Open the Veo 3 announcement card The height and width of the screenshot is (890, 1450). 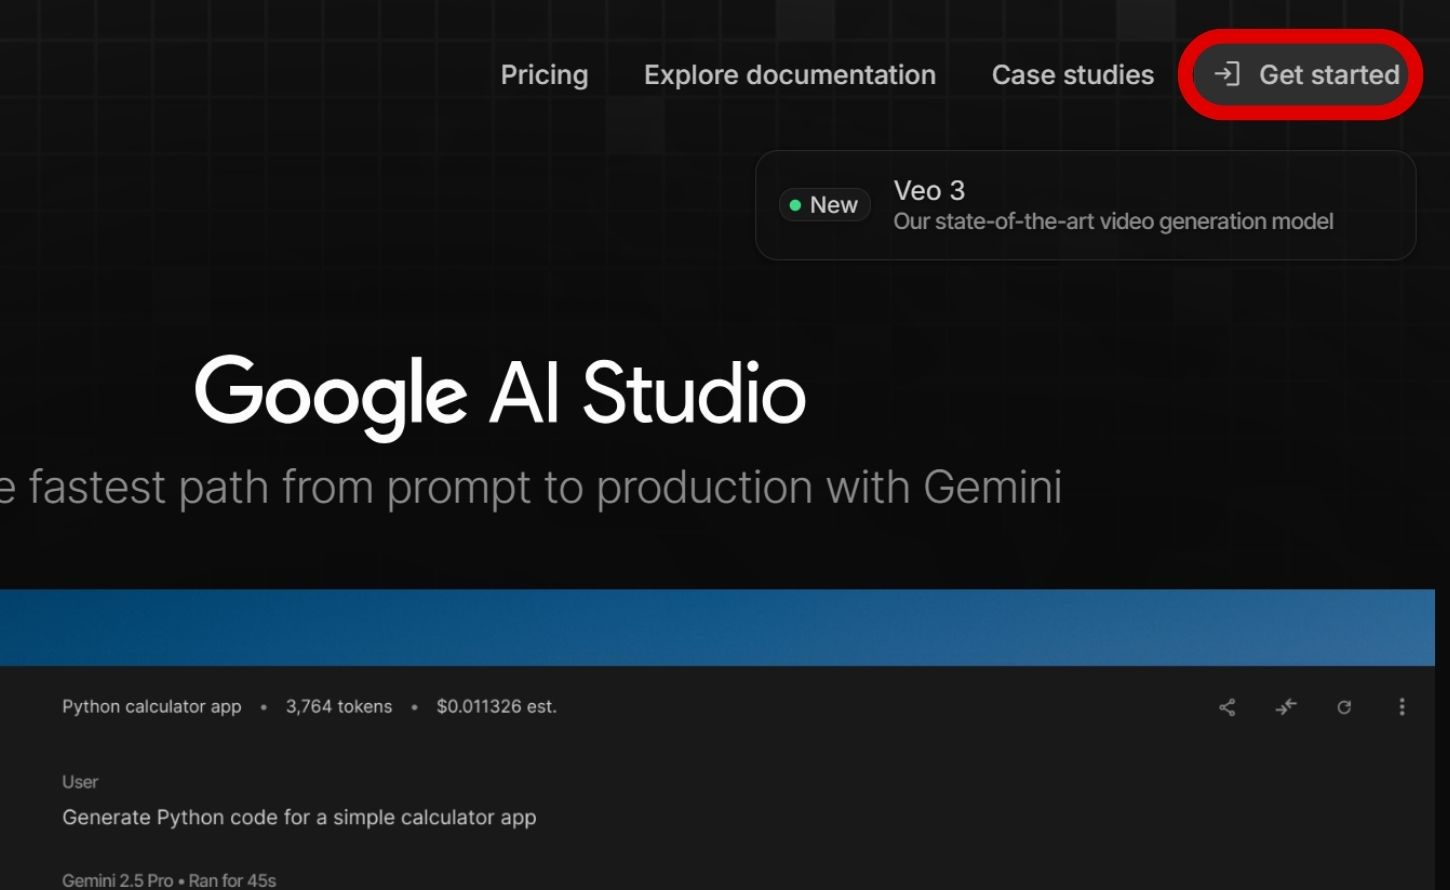tap(1085, 205)
